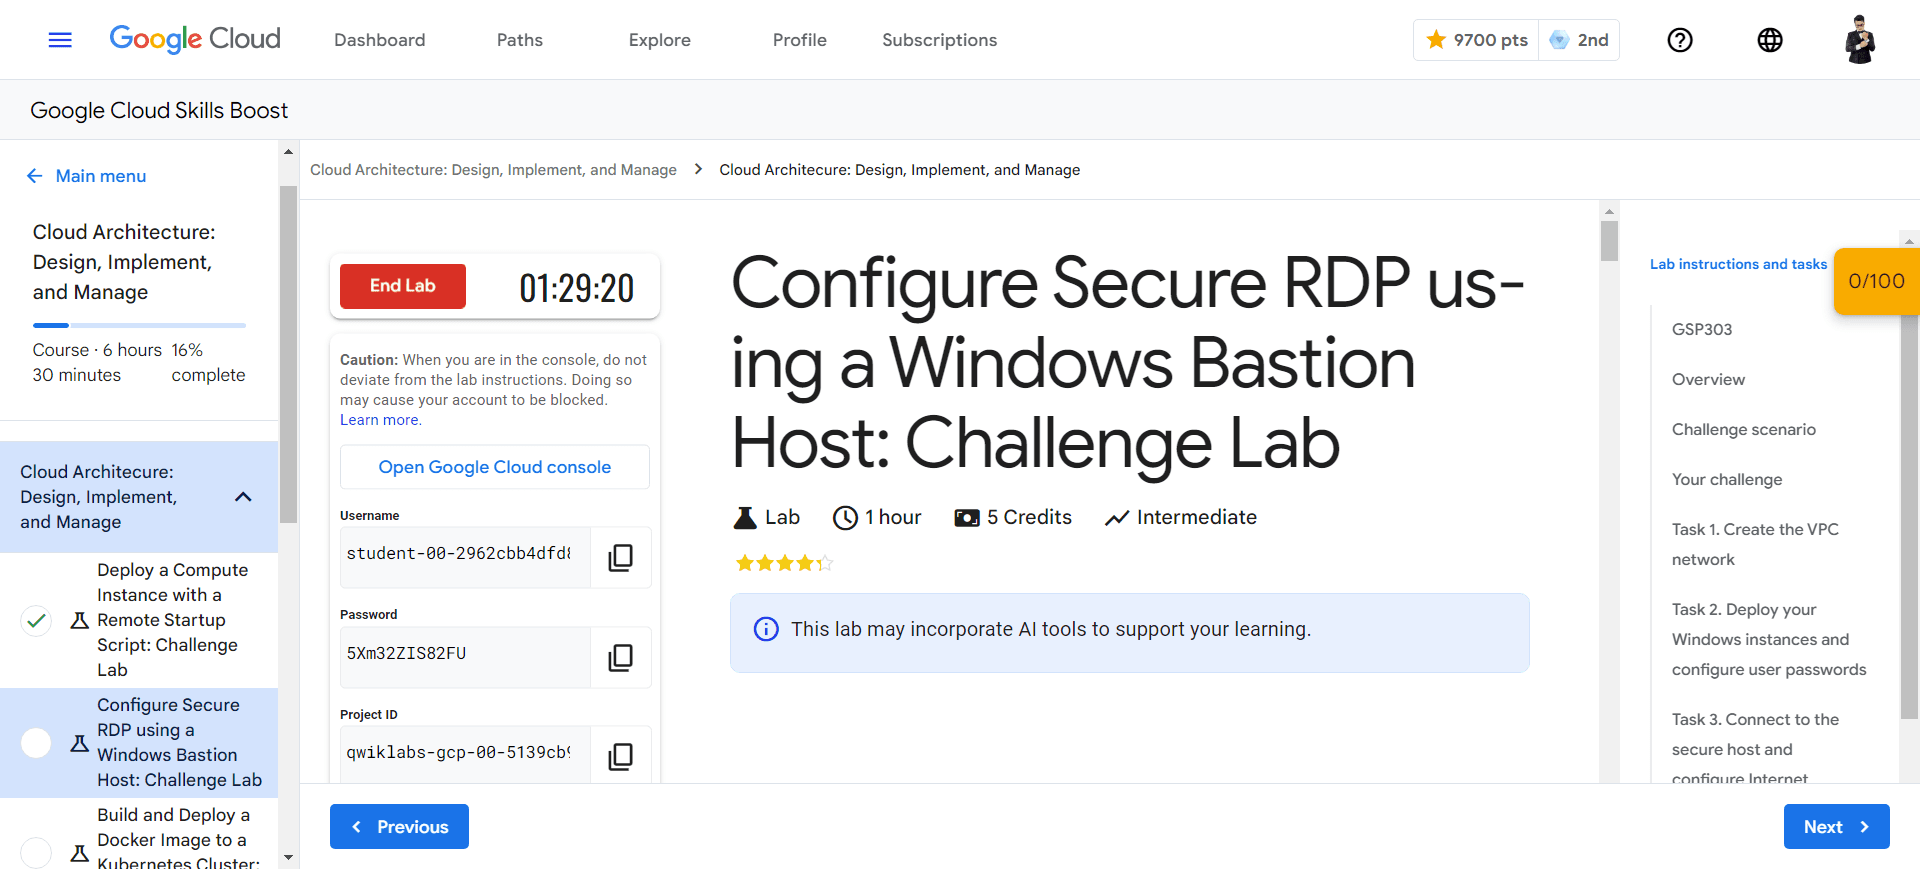Screen dimensions: 1920x869
Task: Open the hamburger navigation menu
Action: tap(60, 40)
